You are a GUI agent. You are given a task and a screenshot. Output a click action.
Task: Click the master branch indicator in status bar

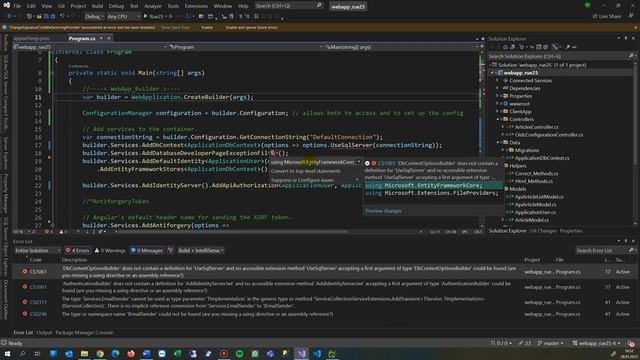(x=551, y=343)
